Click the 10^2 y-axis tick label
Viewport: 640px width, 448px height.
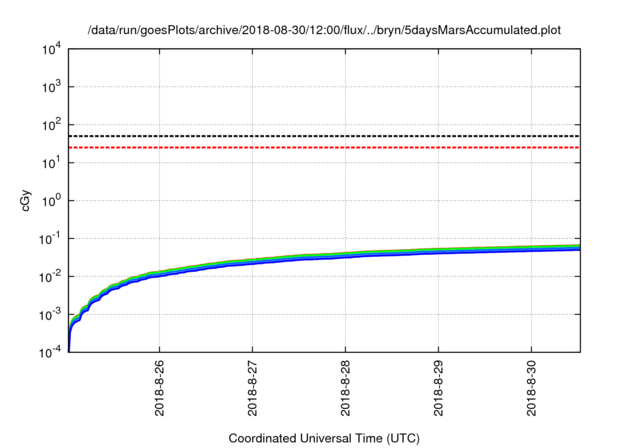tap(51, 125)
